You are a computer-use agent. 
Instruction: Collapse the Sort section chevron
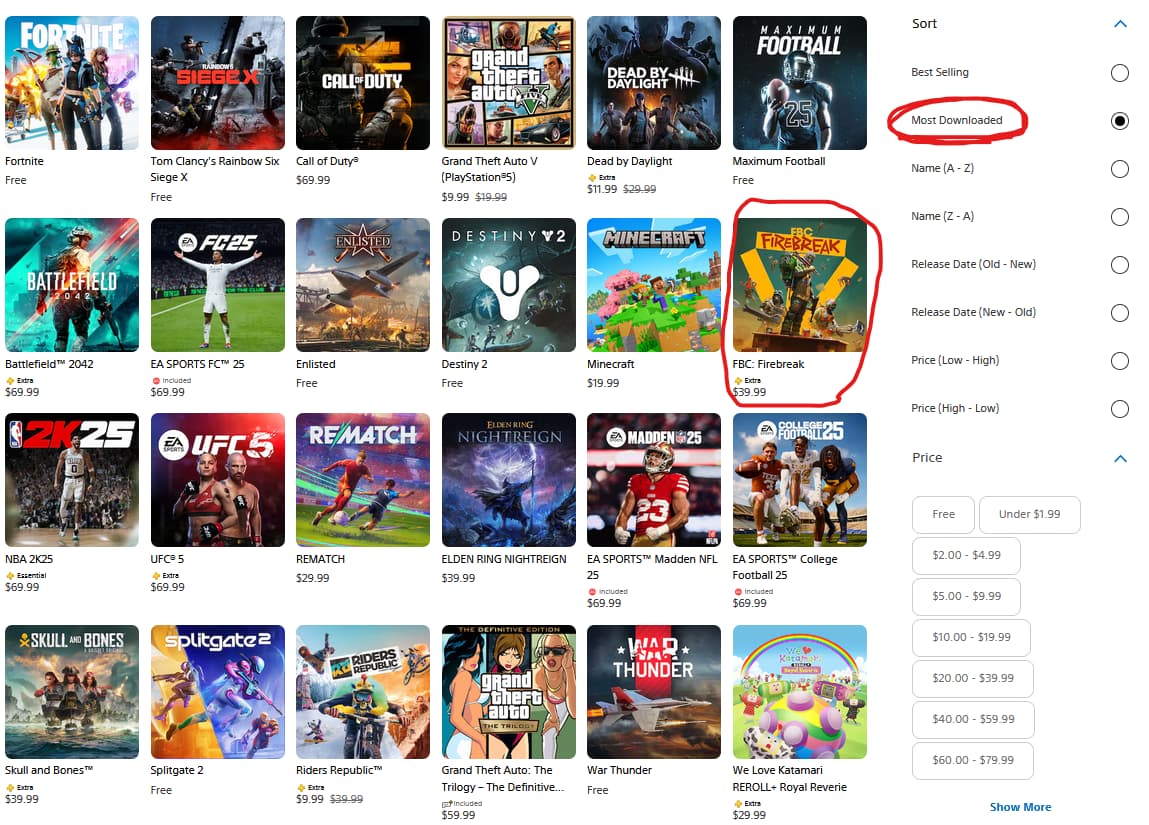[1120, 24]
